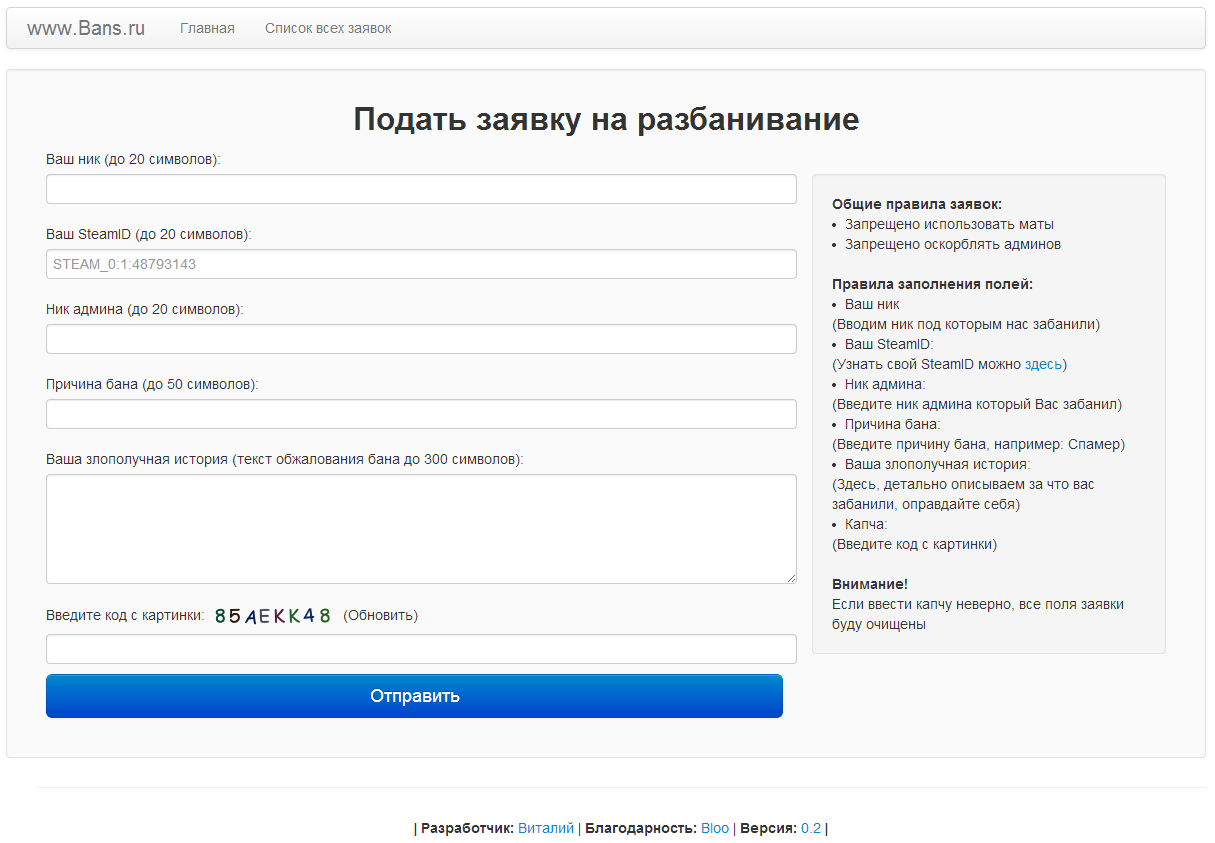The image size is (1215, 843).
Task: Click label Ваш ник (до 20 символов)
Action: pos(133,159)
